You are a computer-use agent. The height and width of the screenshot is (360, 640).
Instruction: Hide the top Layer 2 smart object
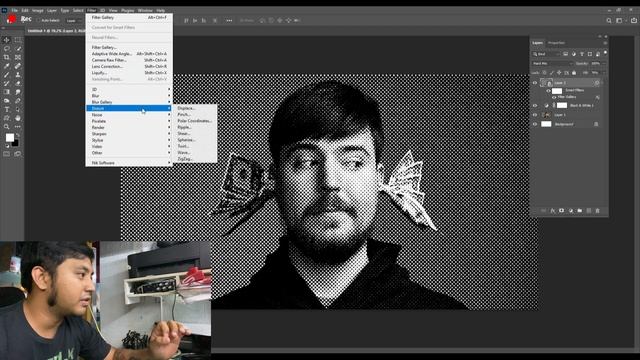point(535,83)
